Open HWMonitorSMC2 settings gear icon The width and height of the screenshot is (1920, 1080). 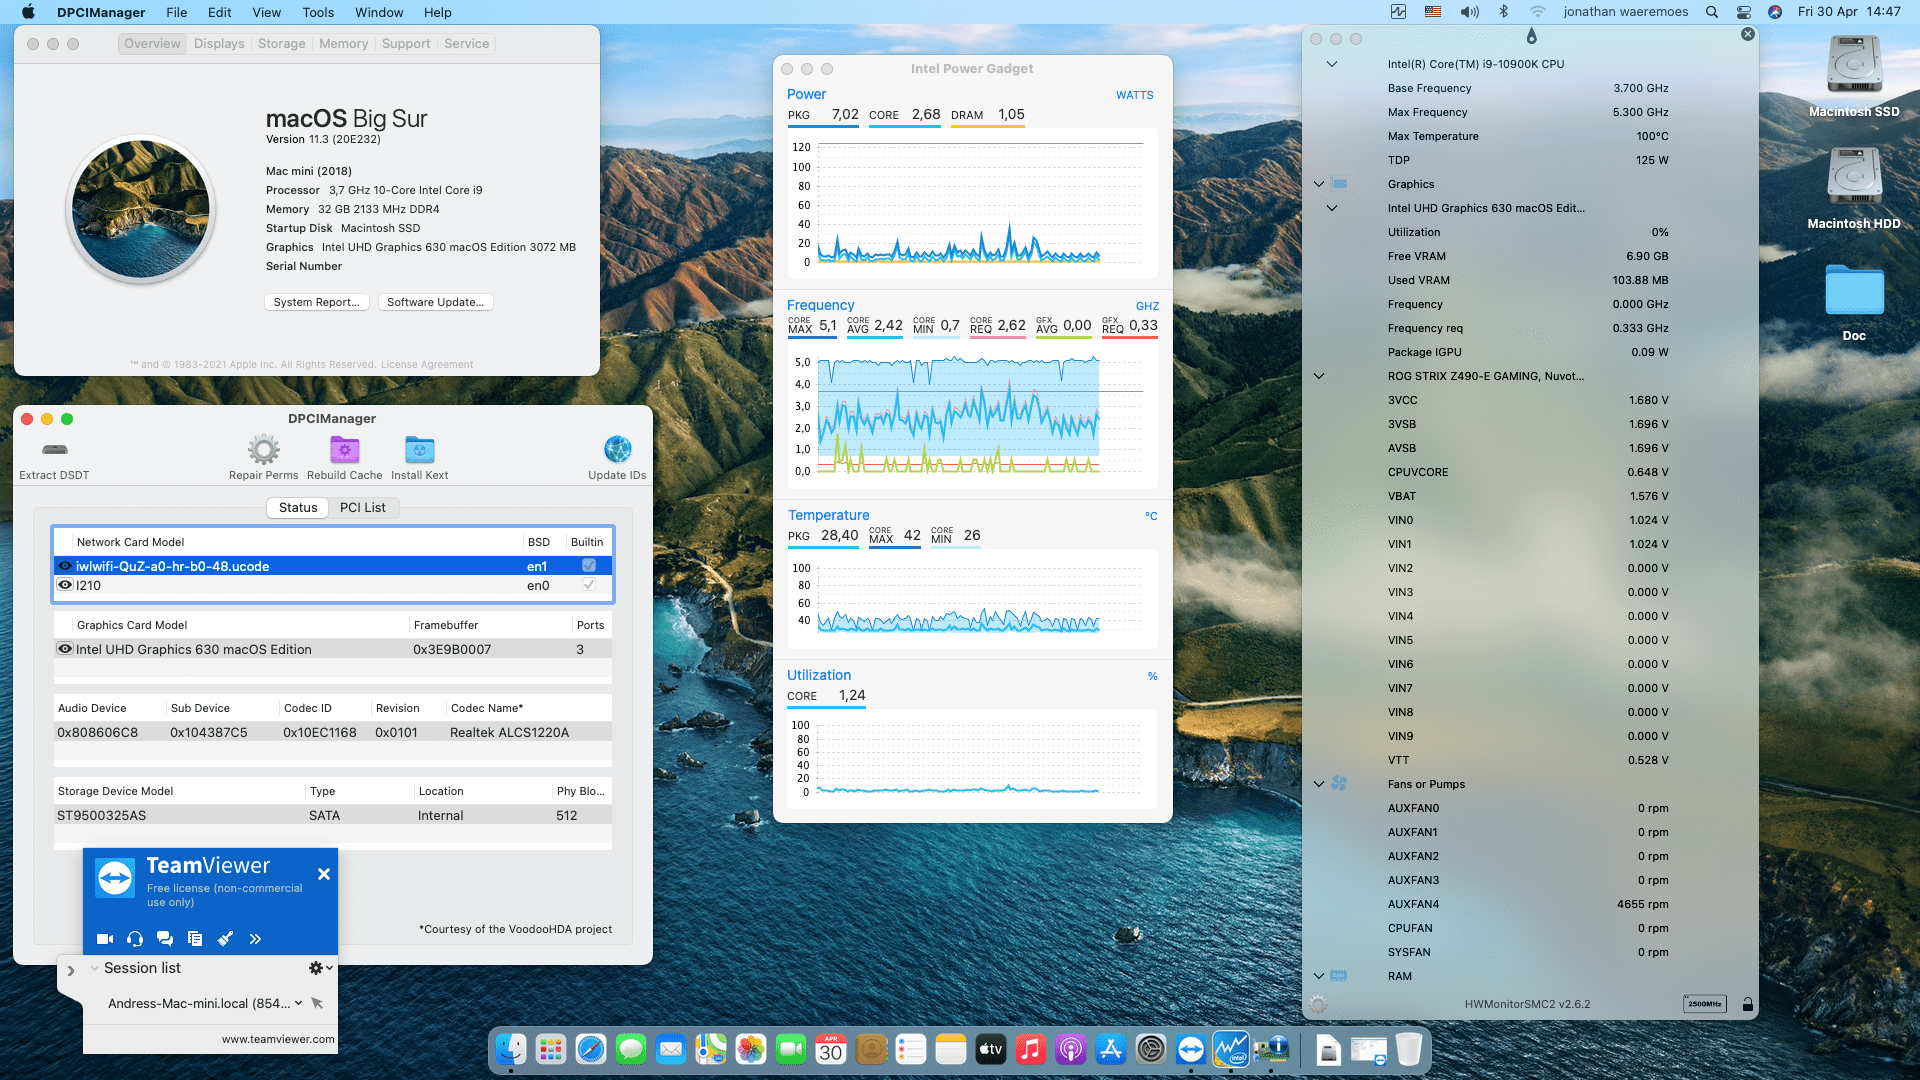click(x=1318, y=1004)
